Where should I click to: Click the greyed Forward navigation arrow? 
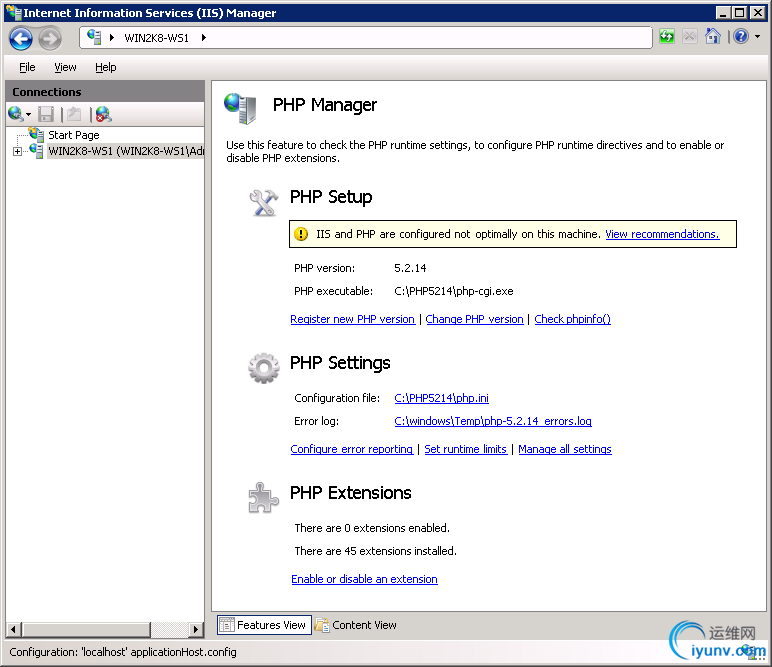coord(50,38)
